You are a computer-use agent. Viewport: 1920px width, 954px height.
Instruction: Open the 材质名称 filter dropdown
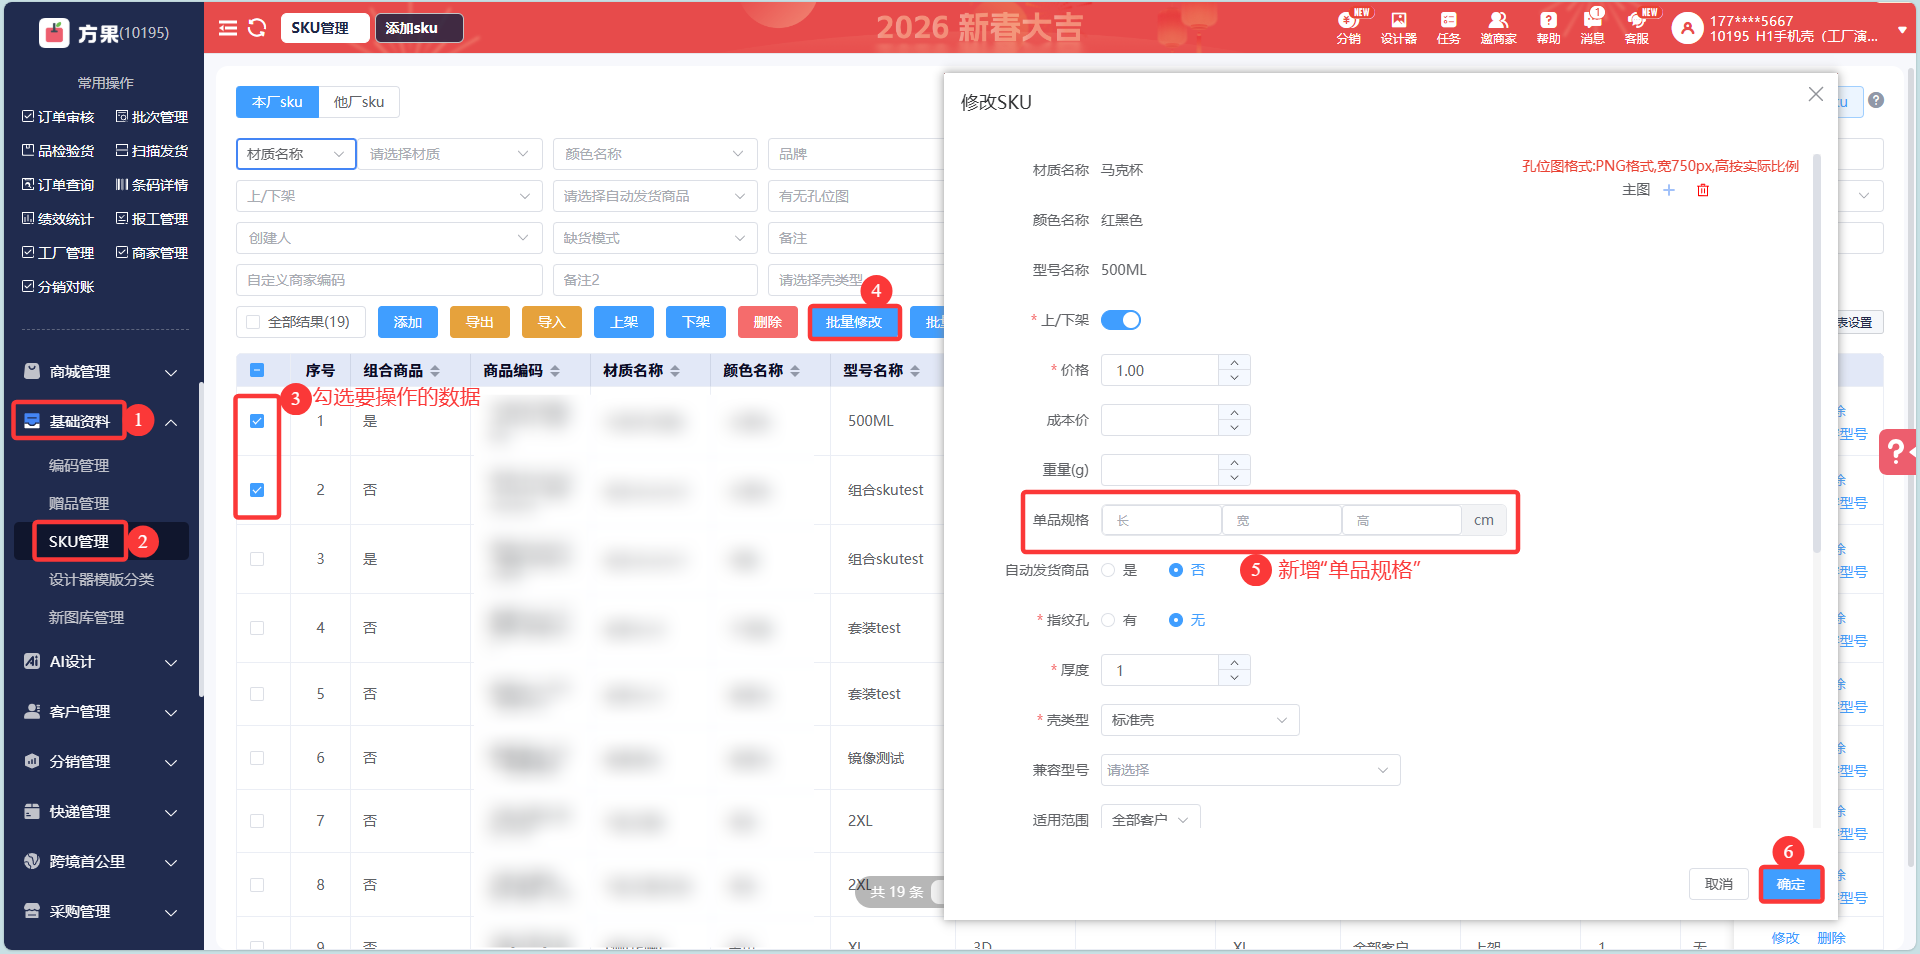click(x=296, y=154)
